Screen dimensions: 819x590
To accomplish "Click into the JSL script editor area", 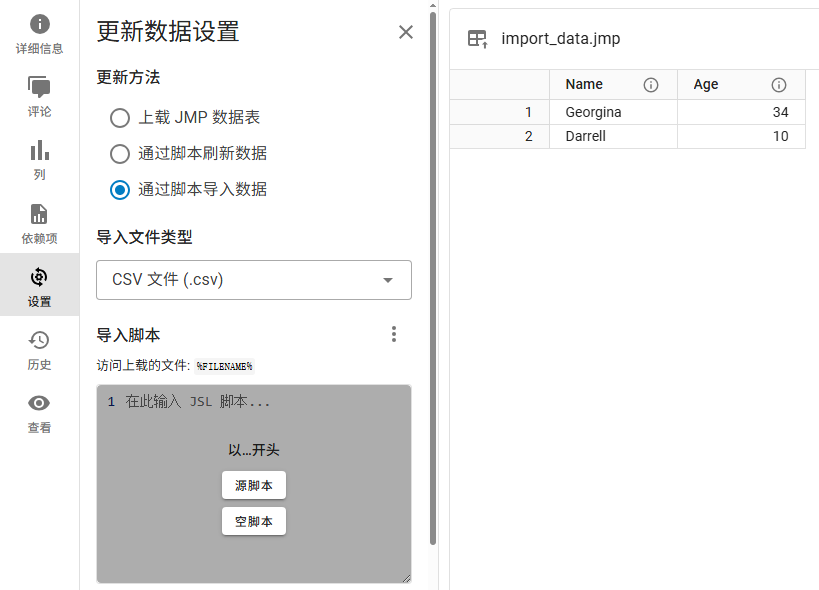I will tap(254, 483).
